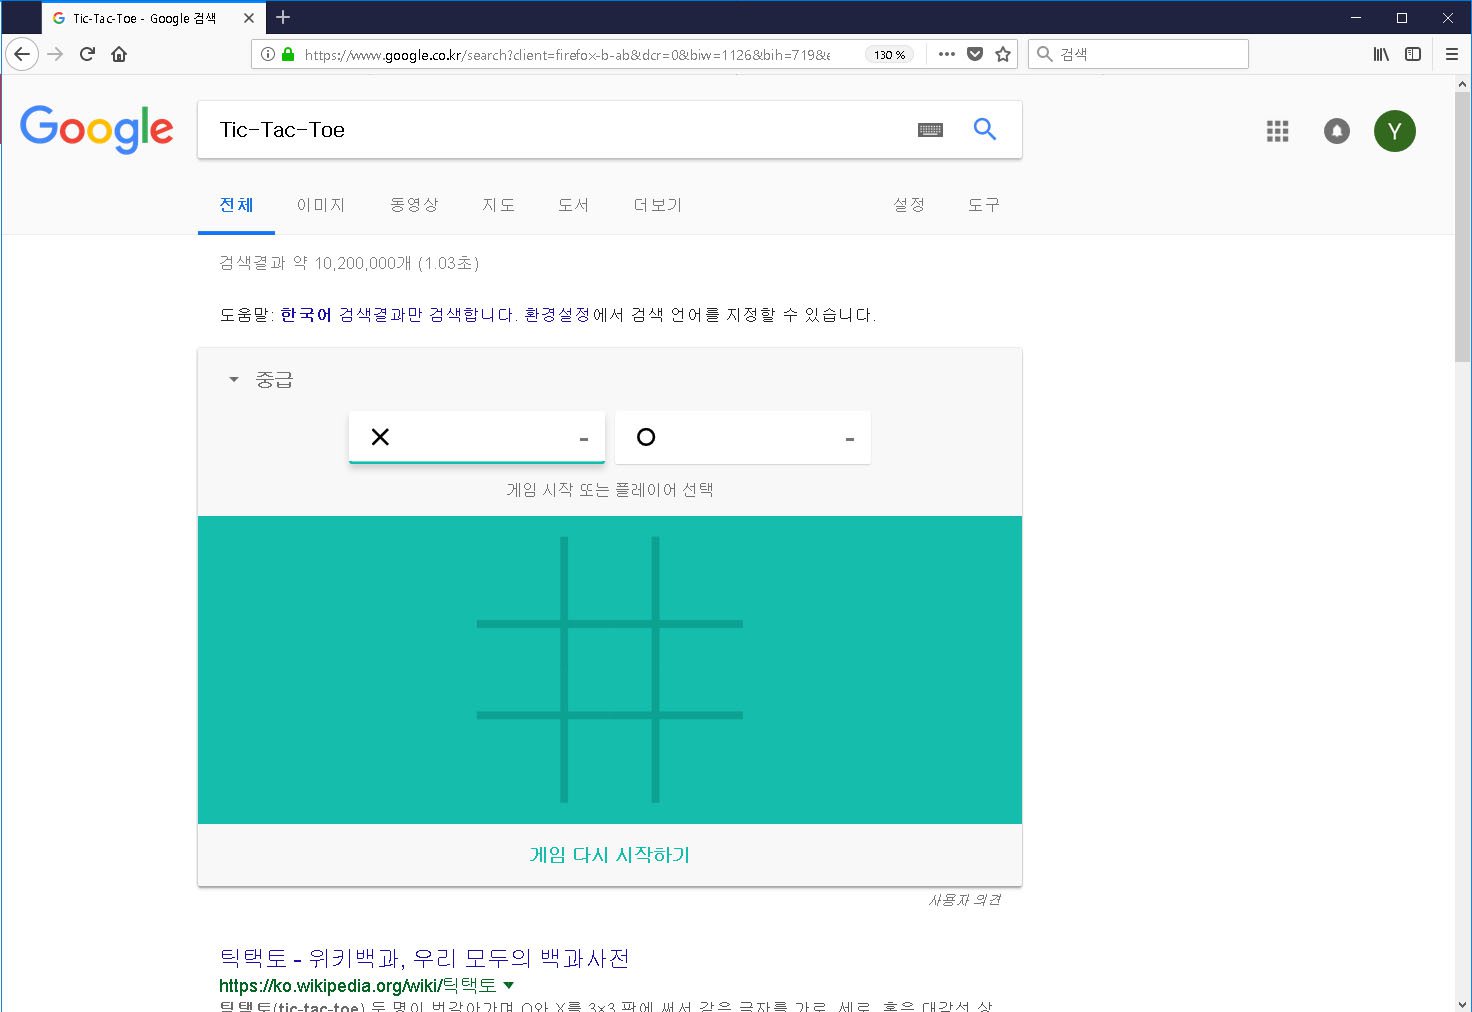
Task: Open Google notifications bell
Action: [1337, 131]
